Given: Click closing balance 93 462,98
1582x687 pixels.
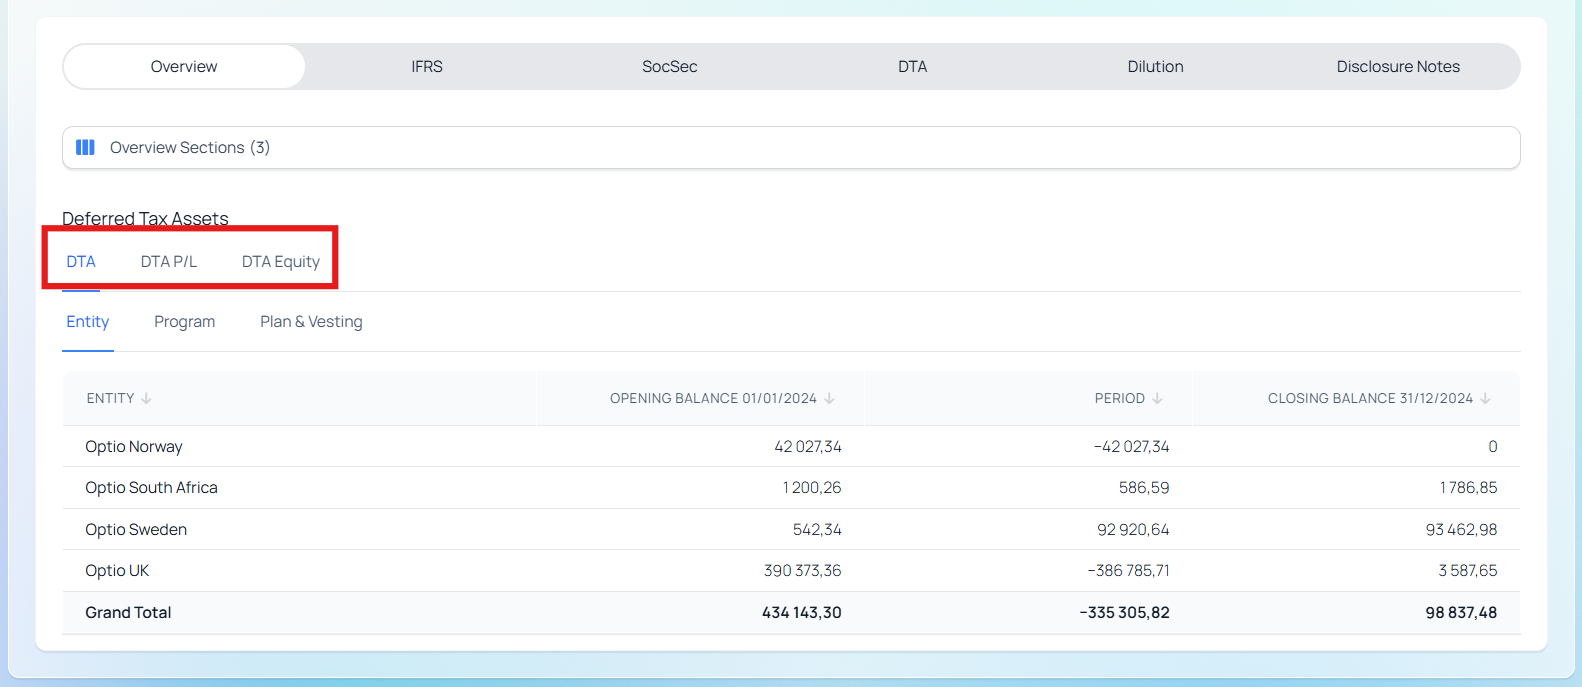Looking at the screenshot, I should pos(1461,529).
